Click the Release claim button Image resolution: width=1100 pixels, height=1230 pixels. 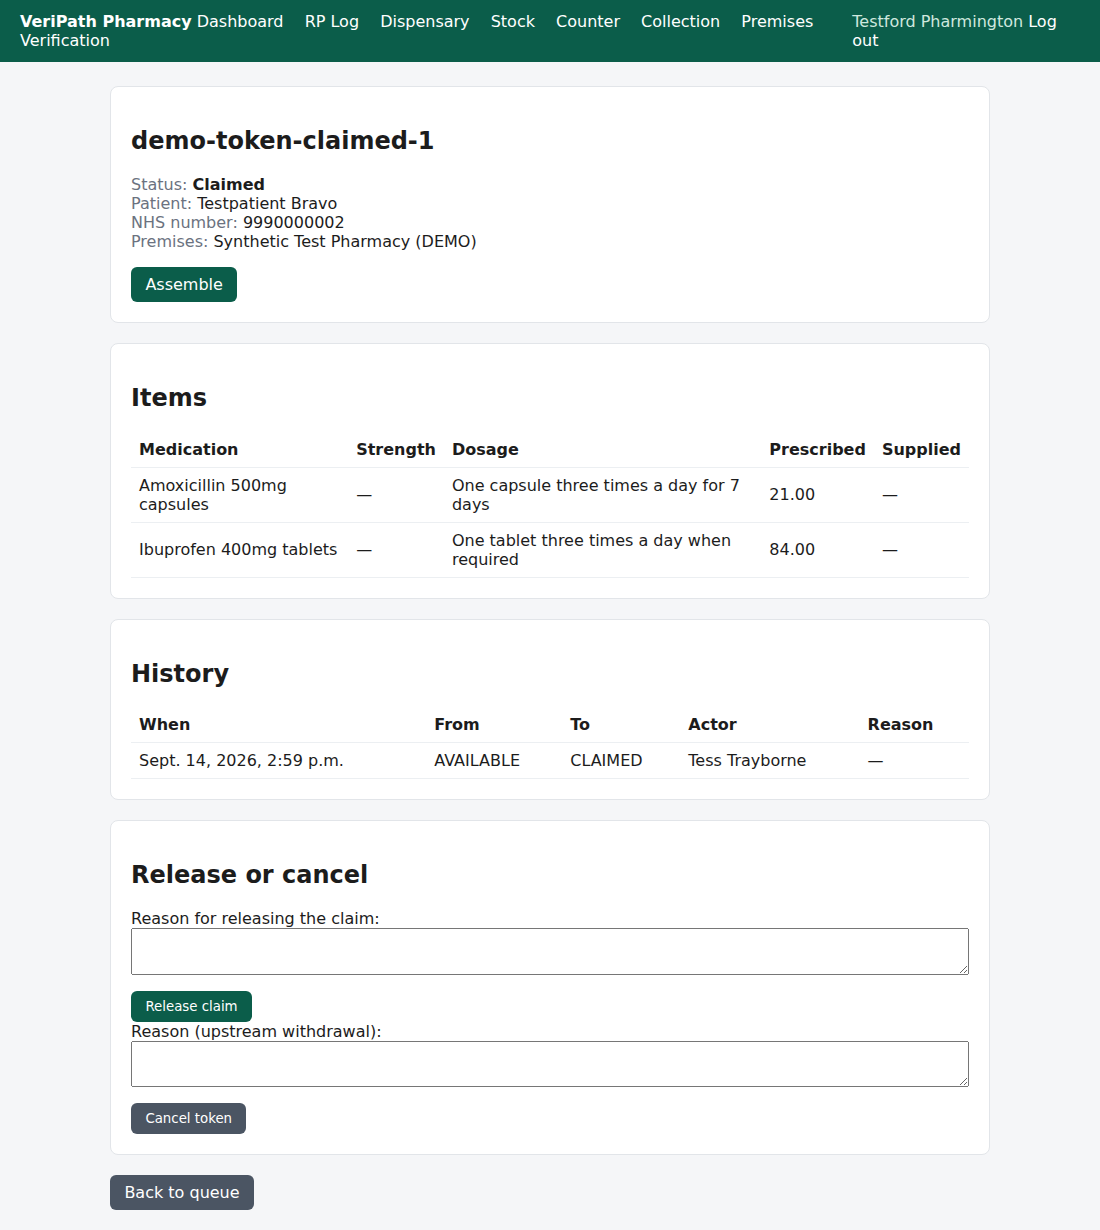coord(191,1006)
